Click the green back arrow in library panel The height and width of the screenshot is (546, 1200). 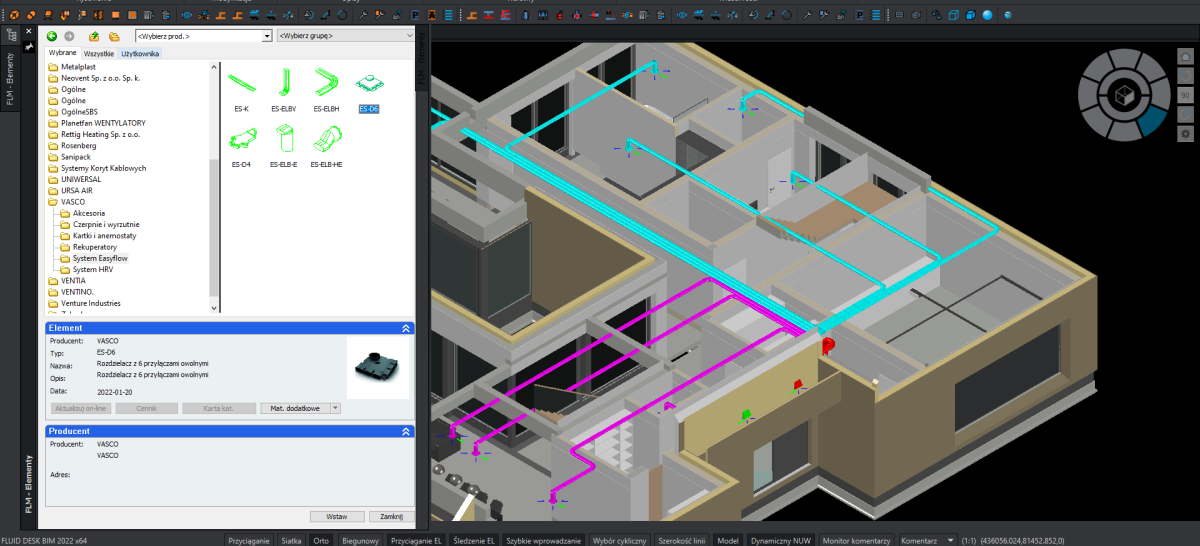(52, 36)
